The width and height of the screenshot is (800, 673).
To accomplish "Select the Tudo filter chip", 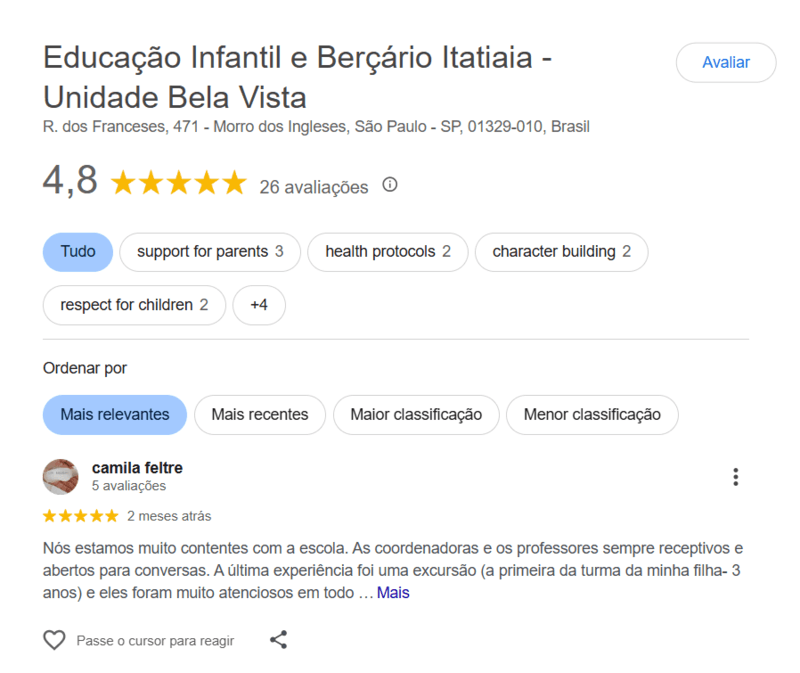I will click(x=78, y=252).
